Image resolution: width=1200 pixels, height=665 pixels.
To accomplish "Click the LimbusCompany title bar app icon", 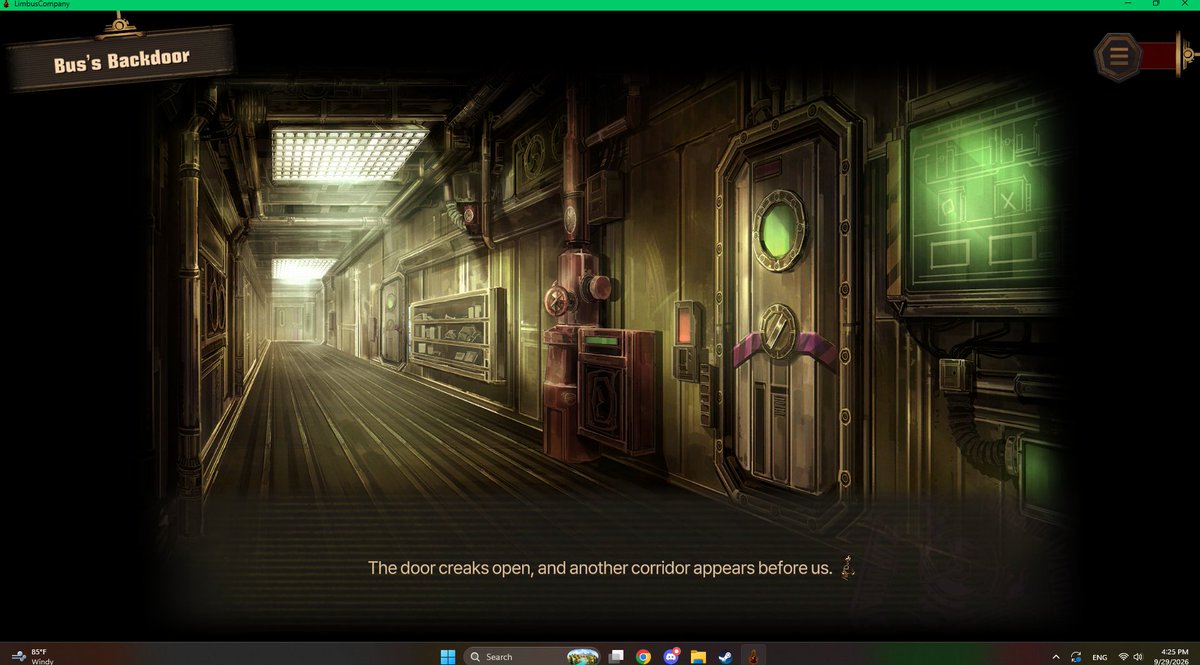I will tap(7, 4).
